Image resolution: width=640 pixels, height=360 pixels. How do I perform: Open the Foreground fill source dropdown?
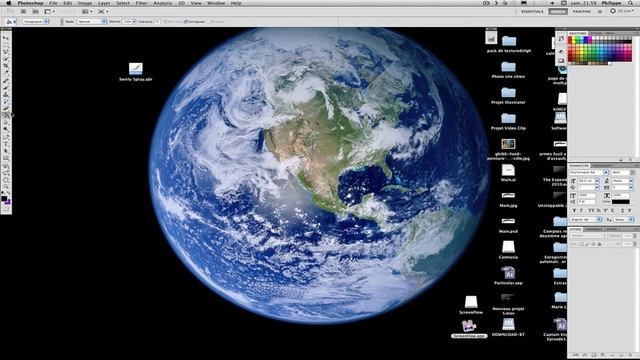[x=36, y=21]
